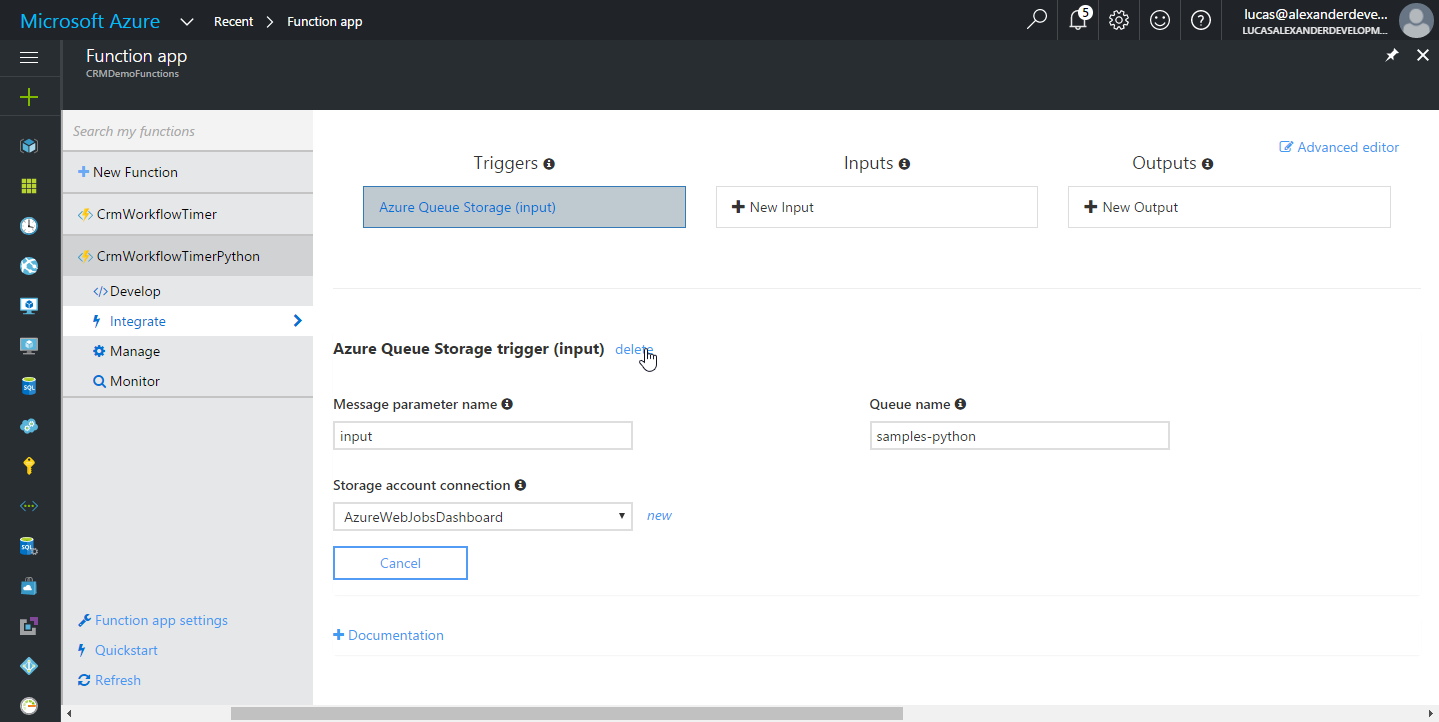
Task: Click the feedback smiley face icon
Action: click(1160, 20)
